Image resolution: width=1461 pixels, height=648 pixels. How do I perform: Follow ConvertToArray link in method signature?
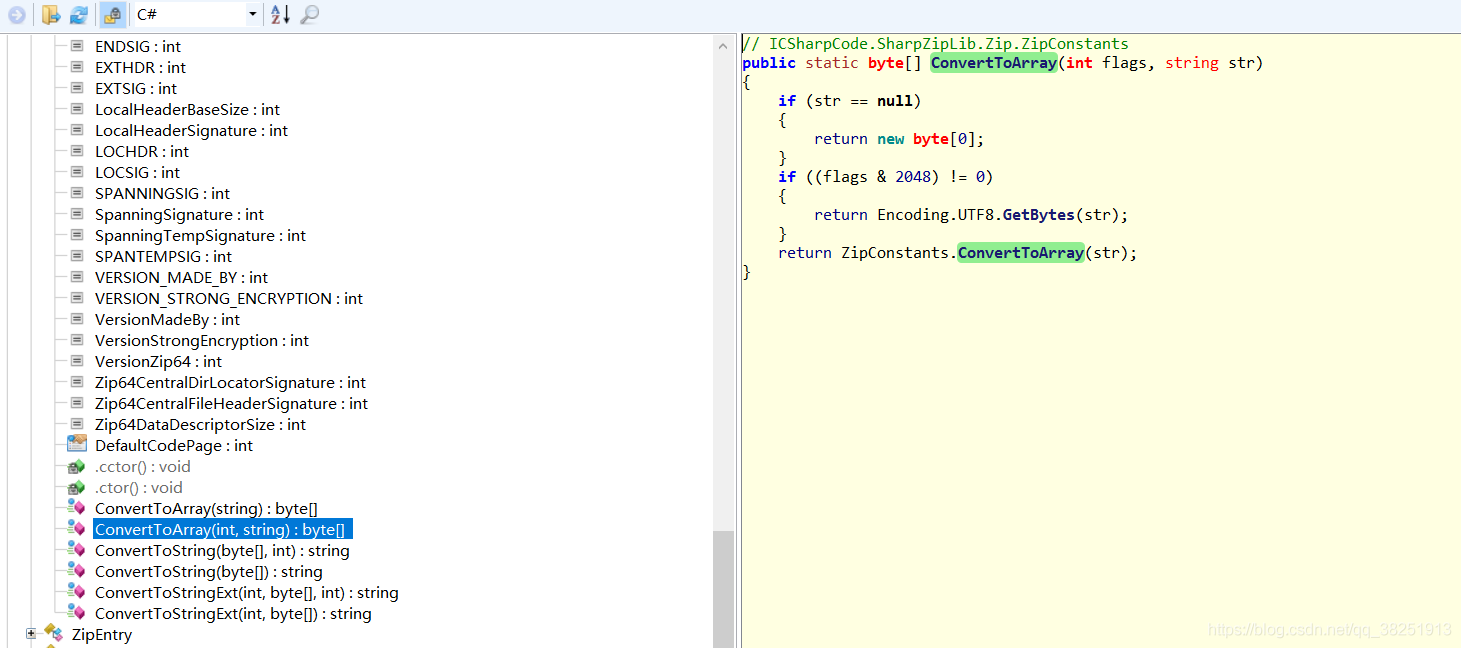coord(993,63)
